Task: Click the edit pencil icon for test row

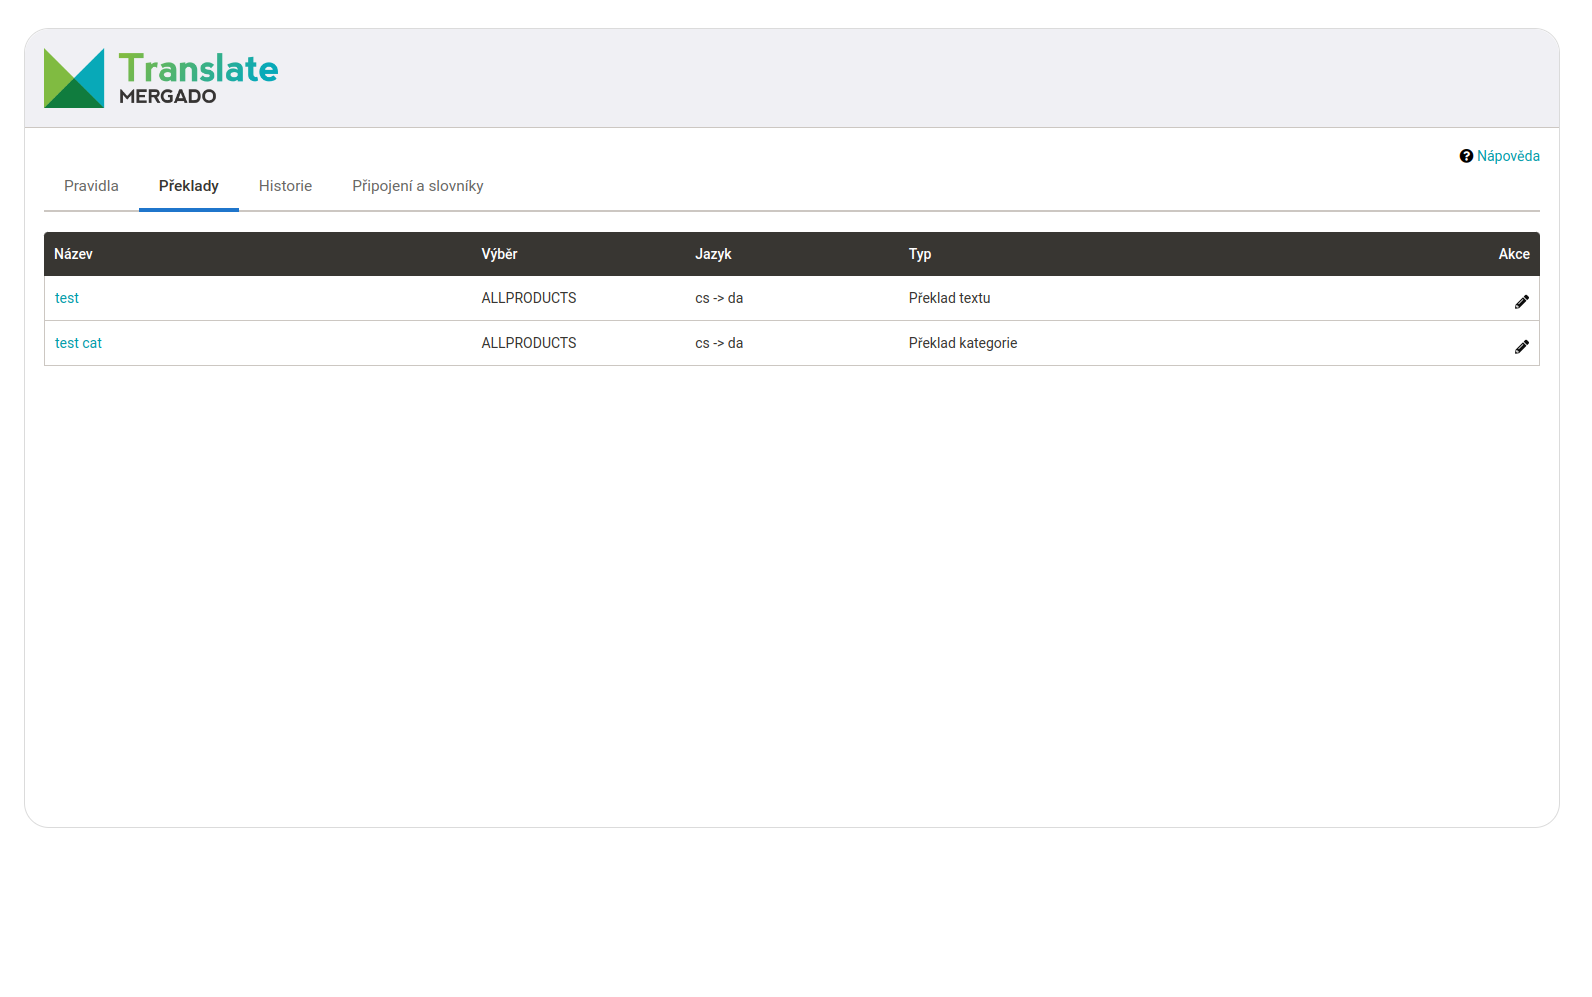Action: pyautogui.click(x=1521, y=301)
